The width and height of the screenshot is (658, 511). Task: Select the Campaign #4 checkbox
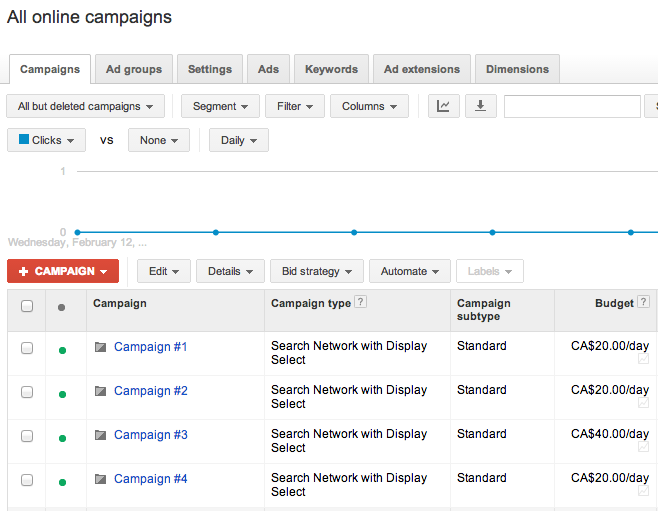coord(27,480)
